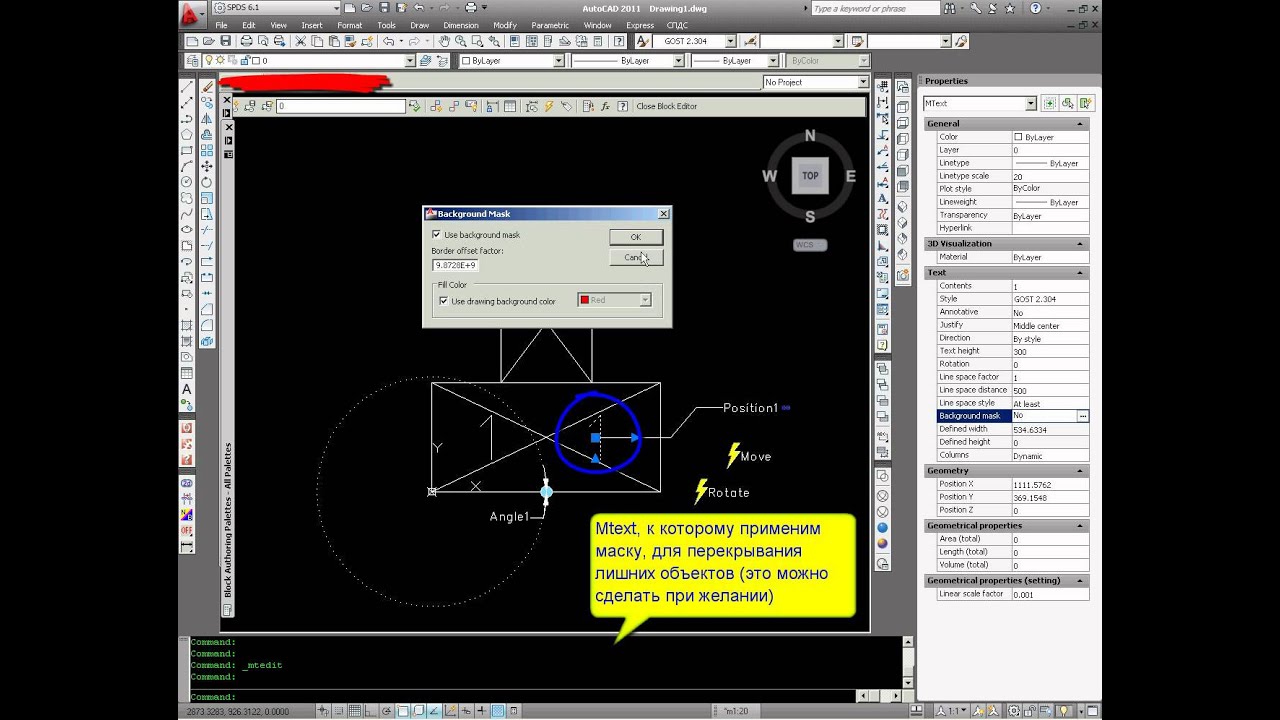Click the block table icon in editor toolbar
The width and height of the screenshot is (1280, 720).
point(510,106)
